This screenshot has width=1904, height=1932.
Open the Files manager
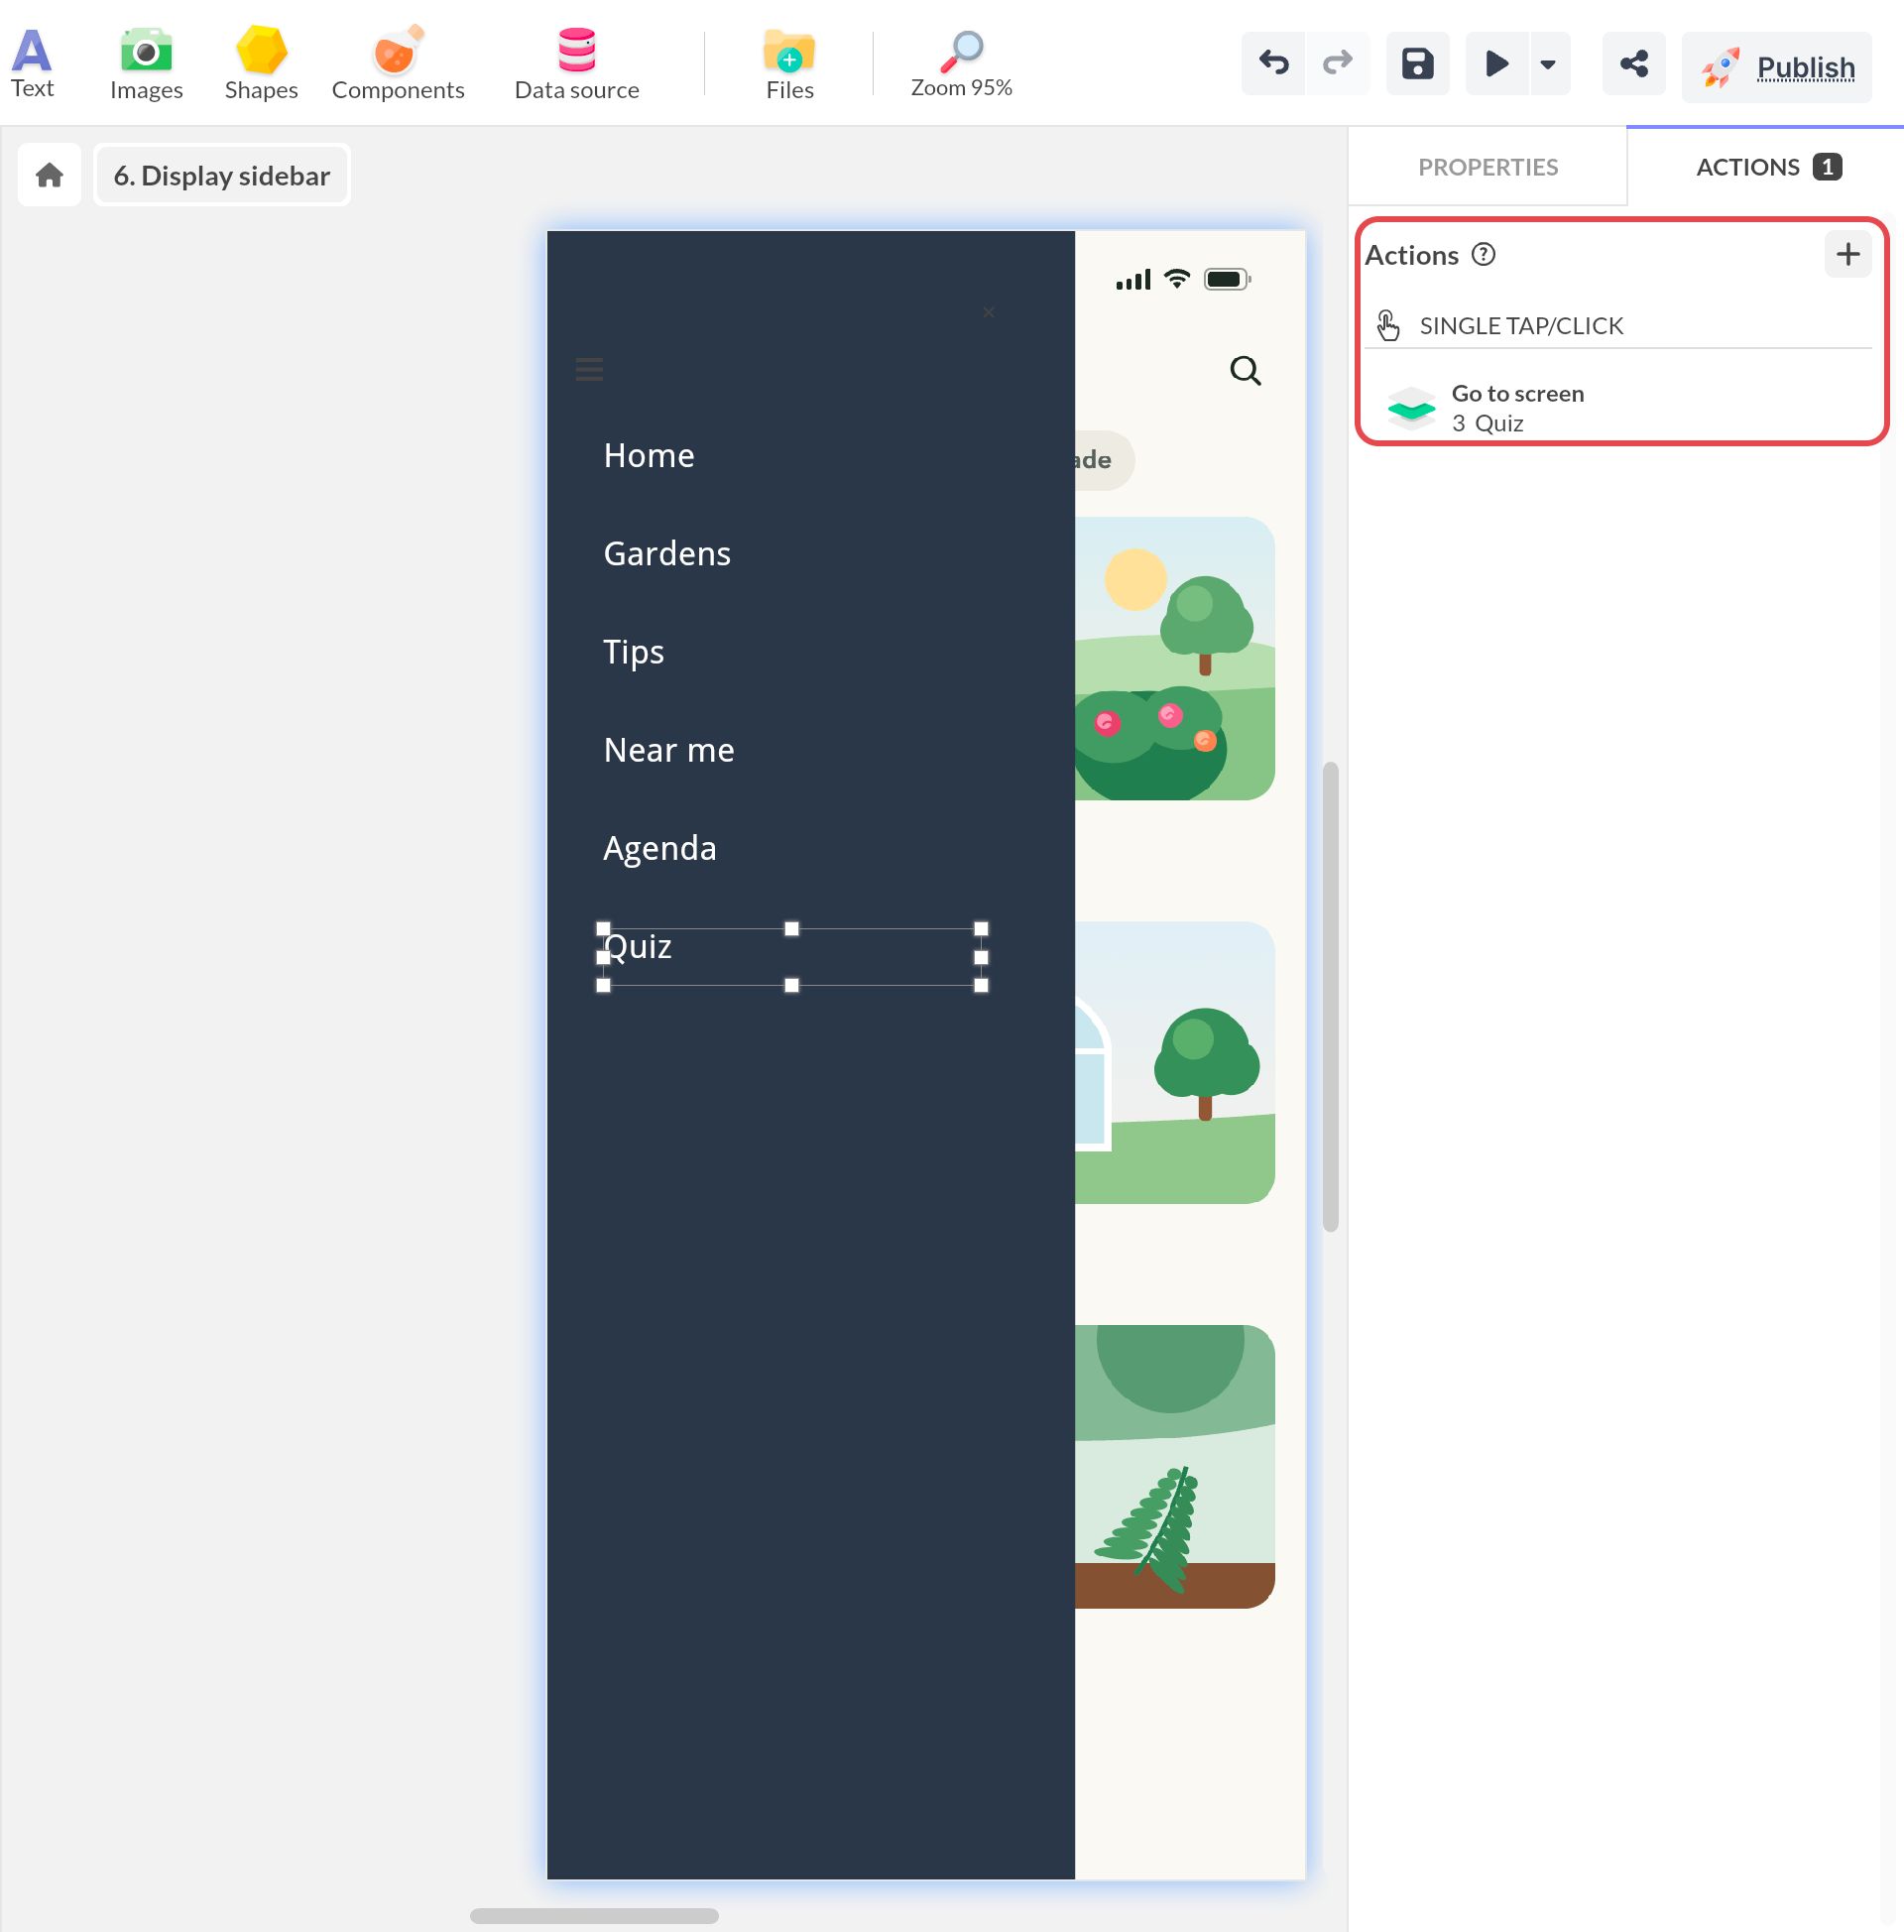(x=790, y=63)
